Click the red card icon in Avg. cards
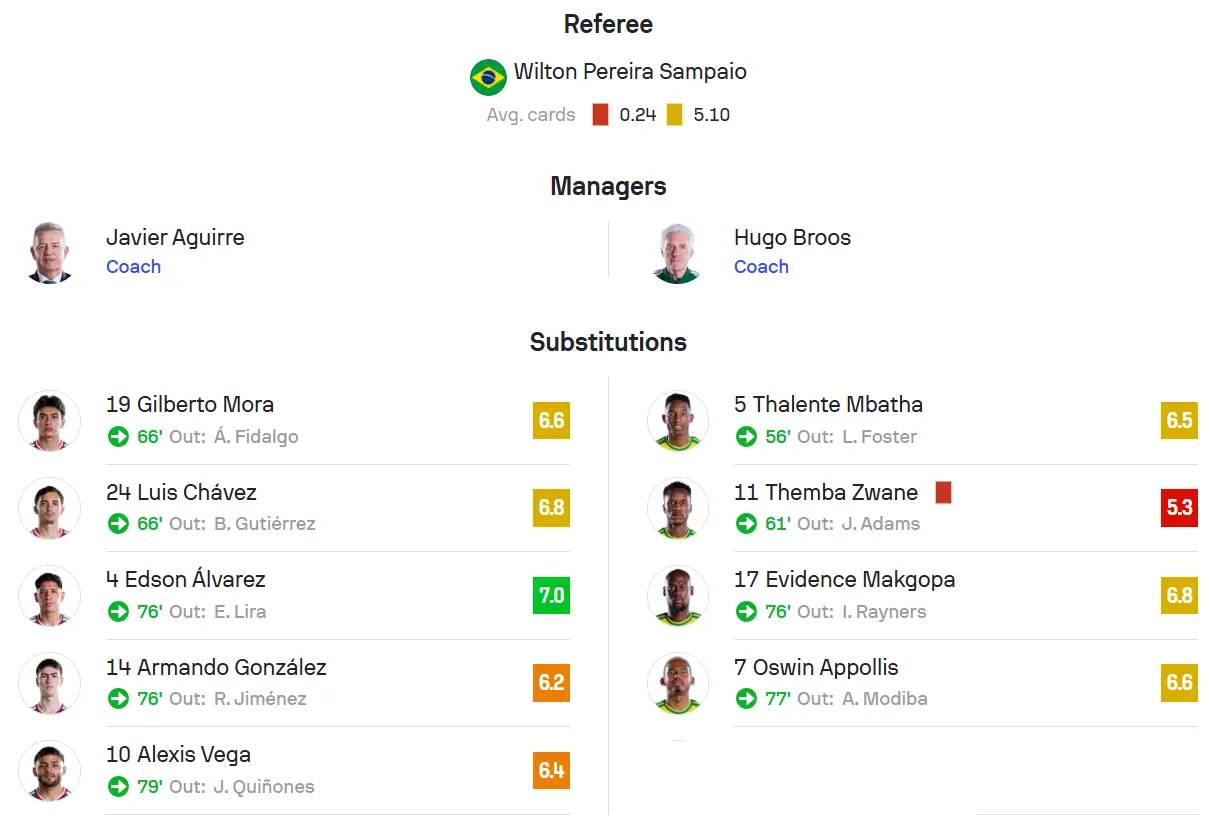1222x815 pixels. click(600, 115)
